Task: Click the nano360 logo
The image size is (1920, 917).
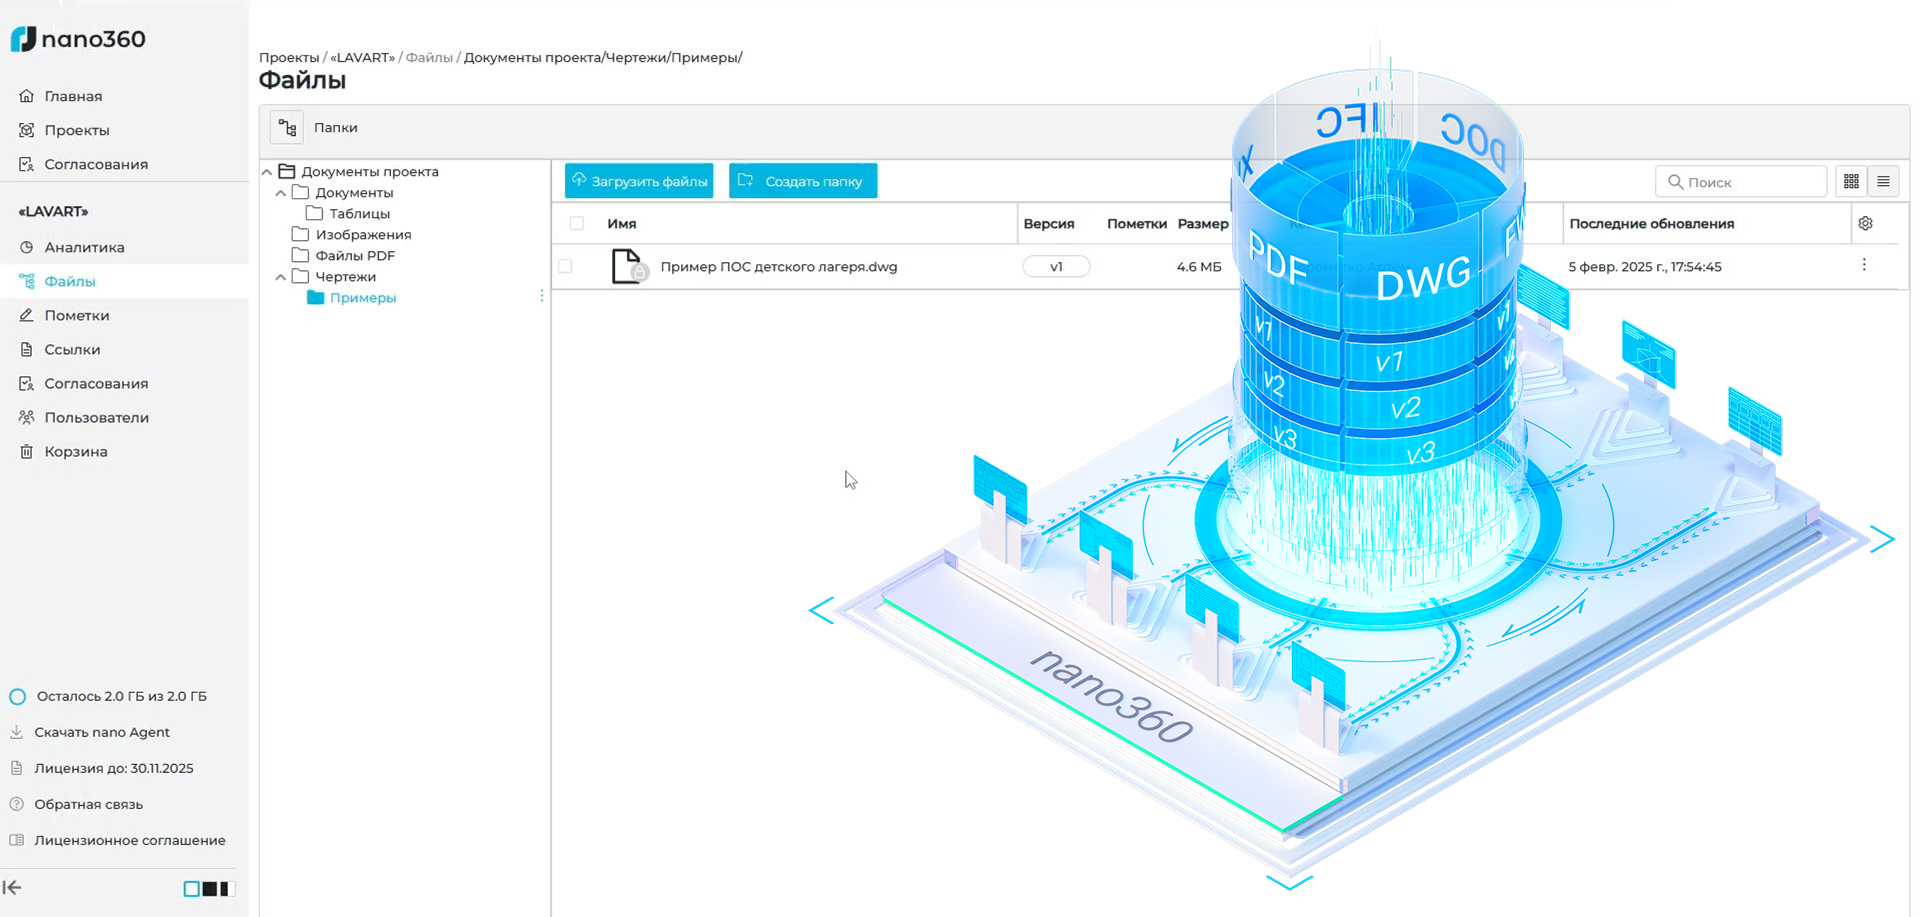Action: (78, 39)
